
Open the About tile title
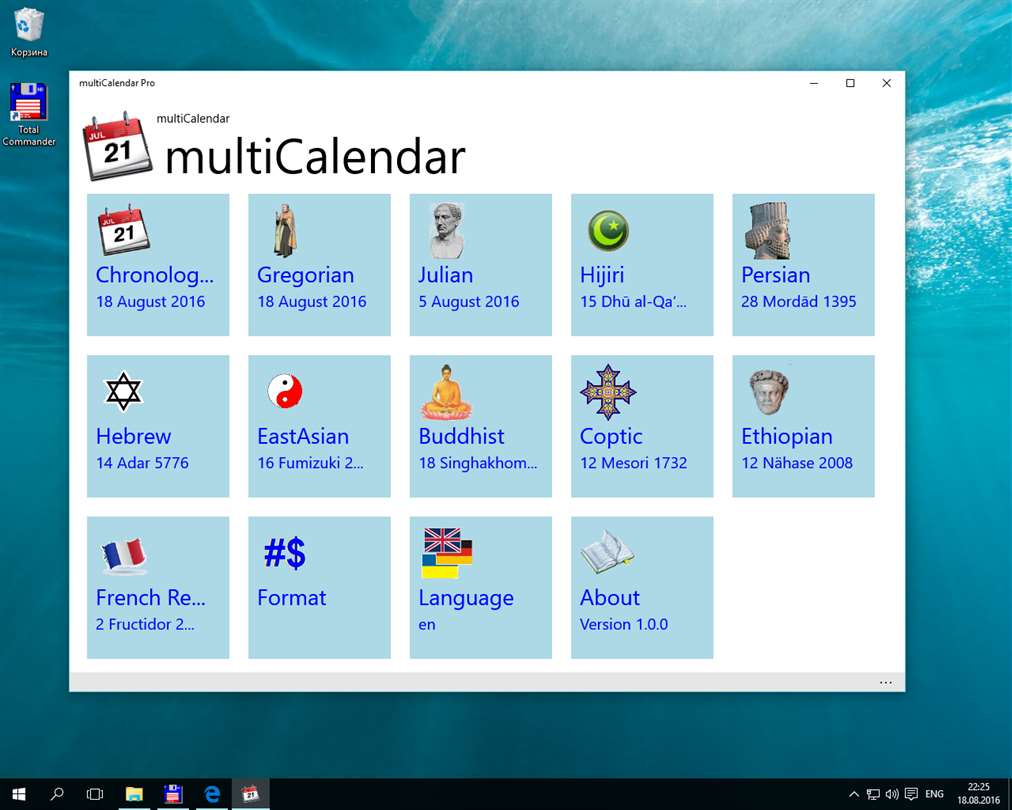[x=610, y=598]
